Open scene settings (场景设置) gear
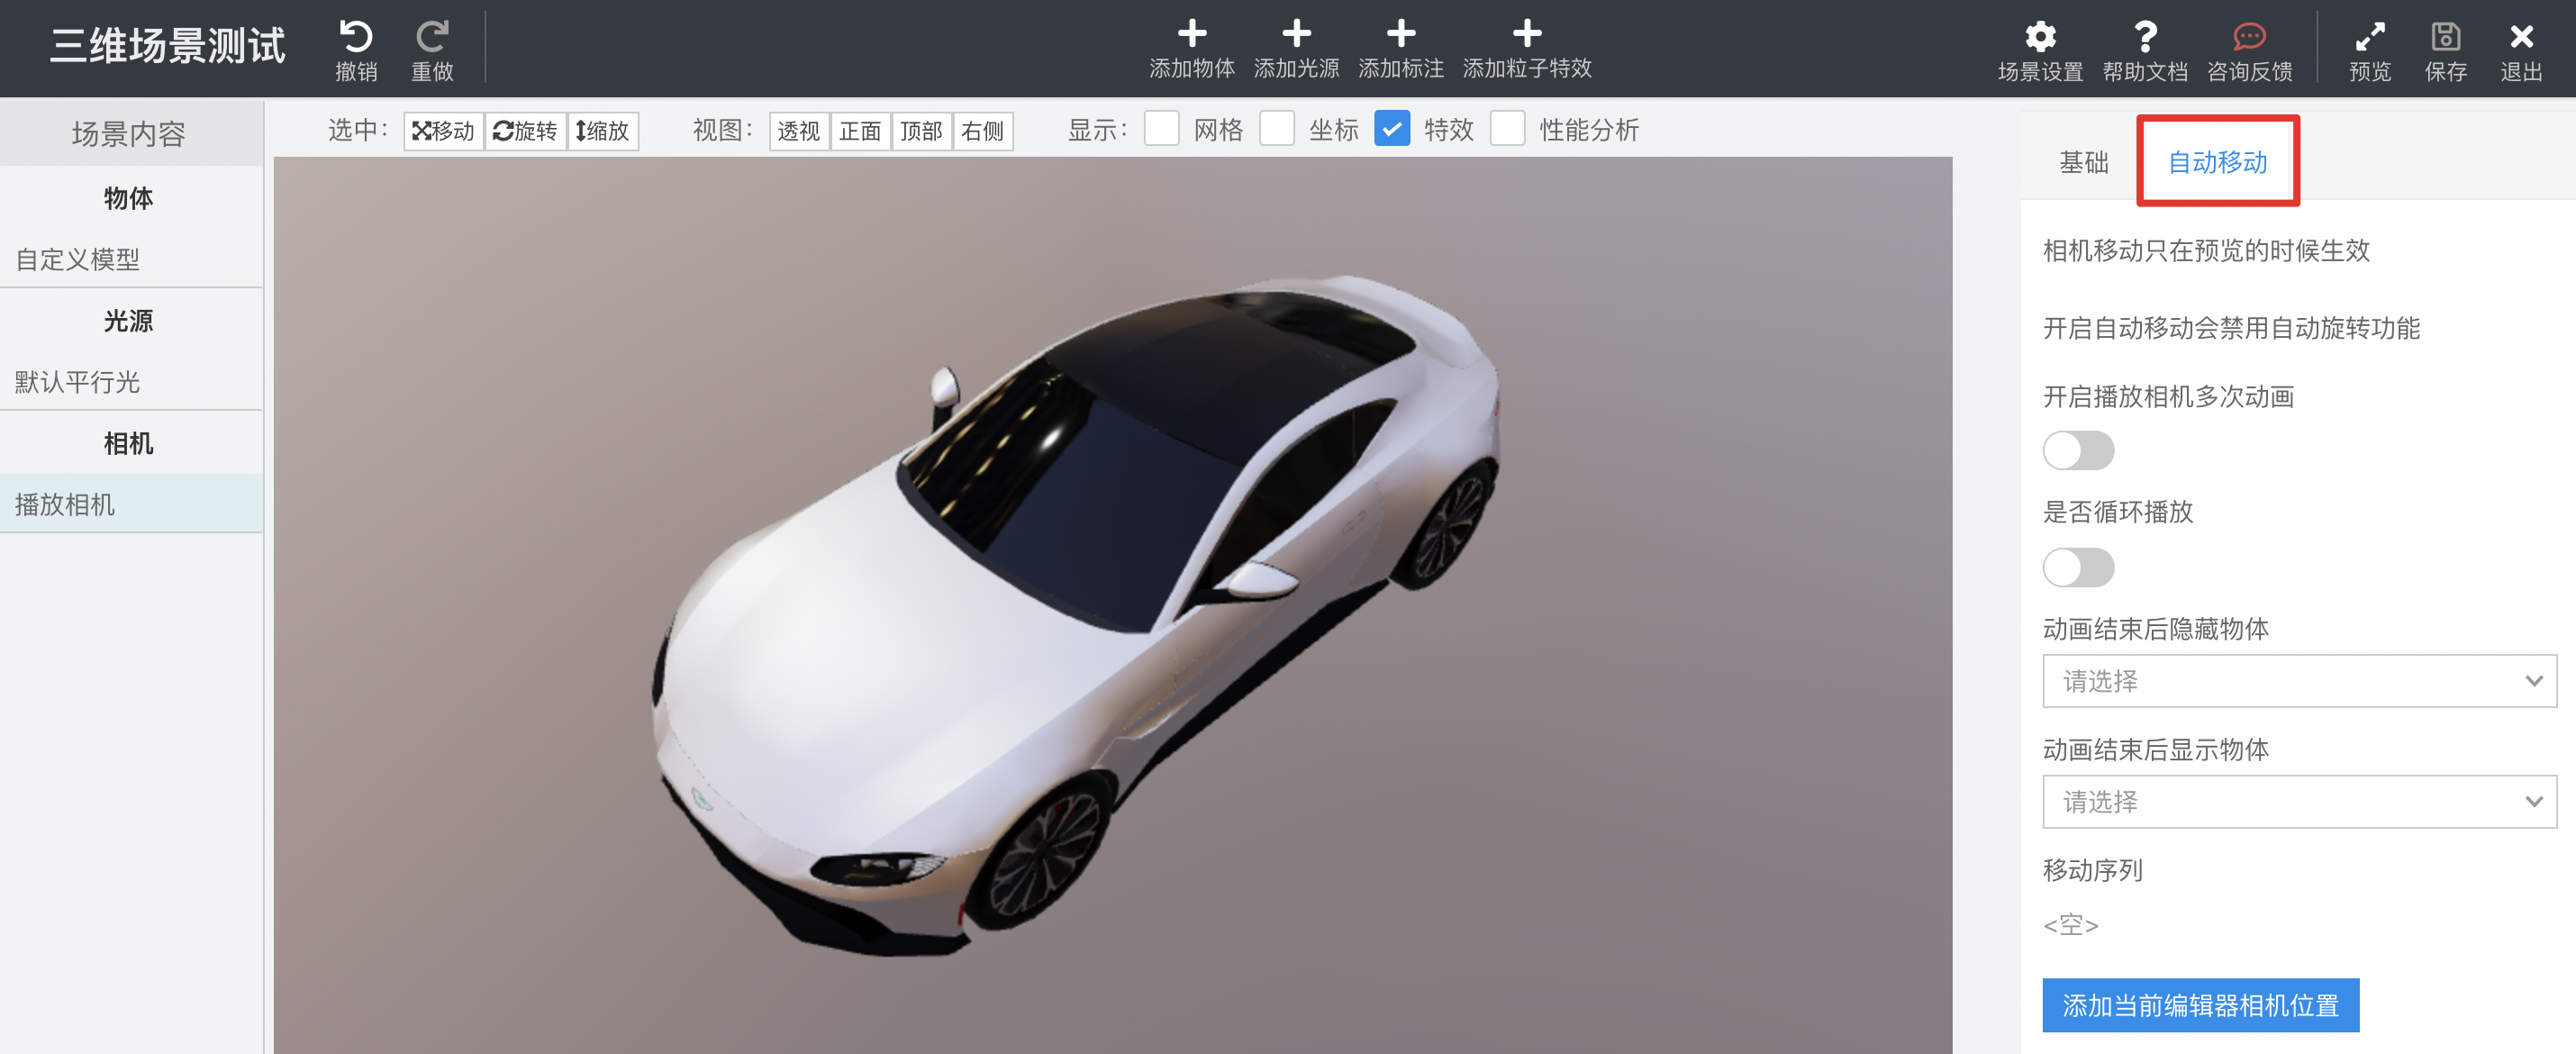 click(2040, 37)
